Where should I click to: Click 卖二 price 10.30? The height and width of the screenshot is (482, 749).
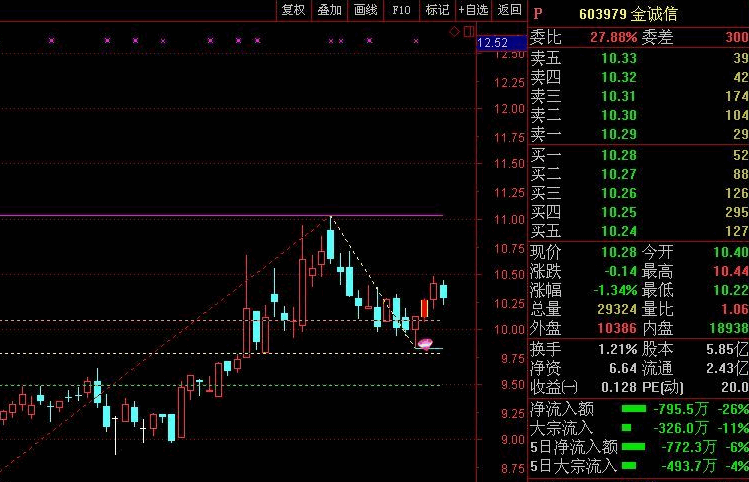click(x=619, y=116)
